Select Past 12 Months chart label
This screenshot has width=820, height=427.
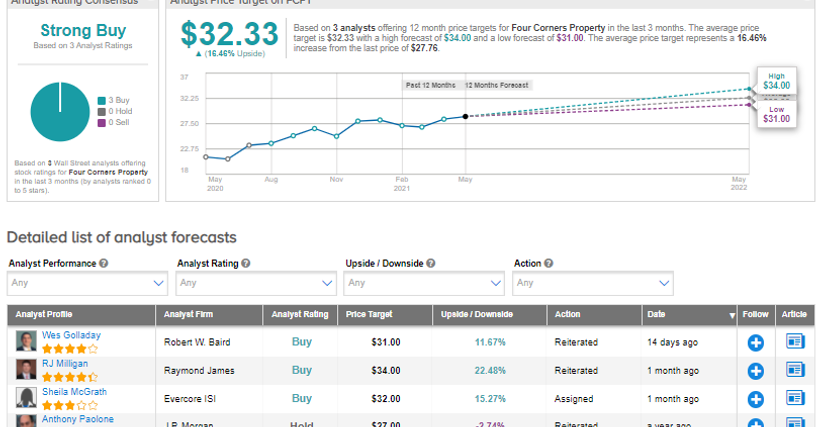coord(430,85)
